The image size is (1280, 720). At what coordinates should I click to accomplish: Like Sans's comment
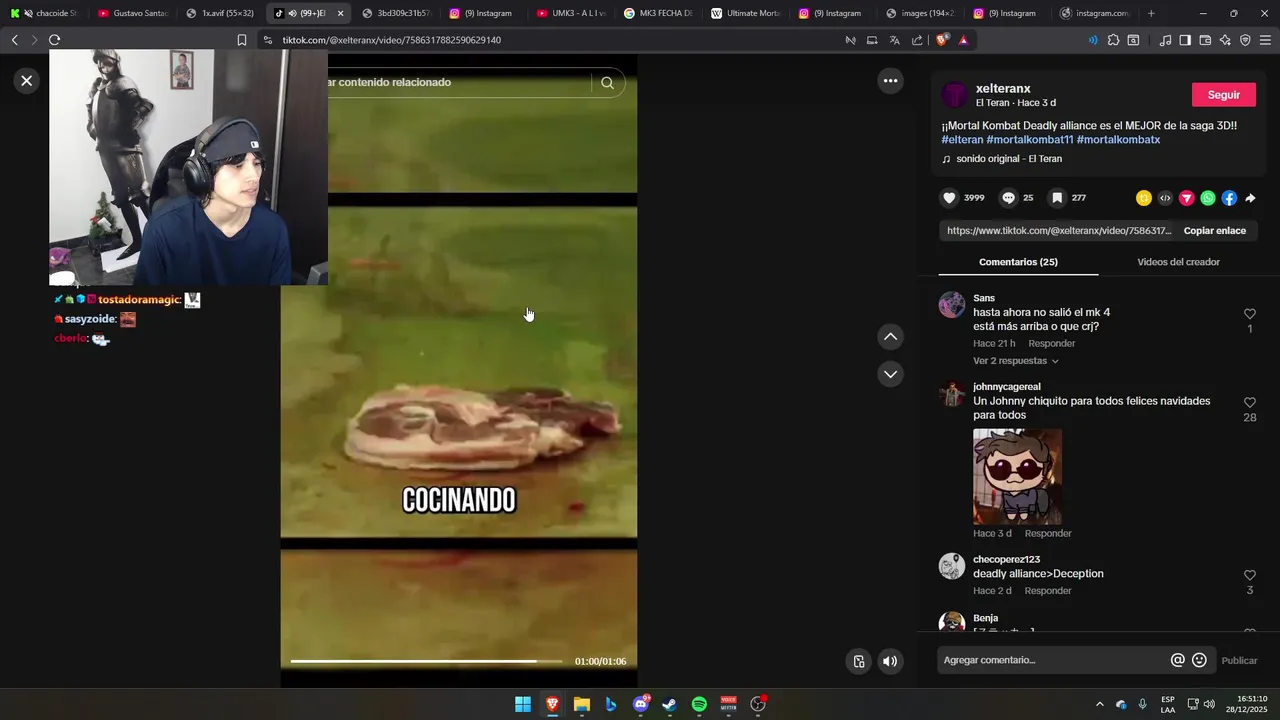click(1249, 314)
